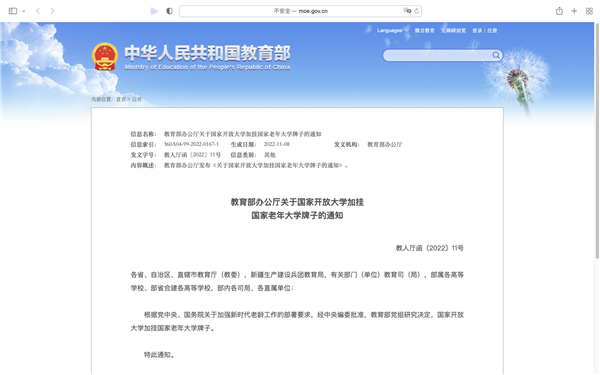Viewport: 600px width, 375px height.
Task: Open the 无障碍浏览 accessibility link
Action: [453, 31]
